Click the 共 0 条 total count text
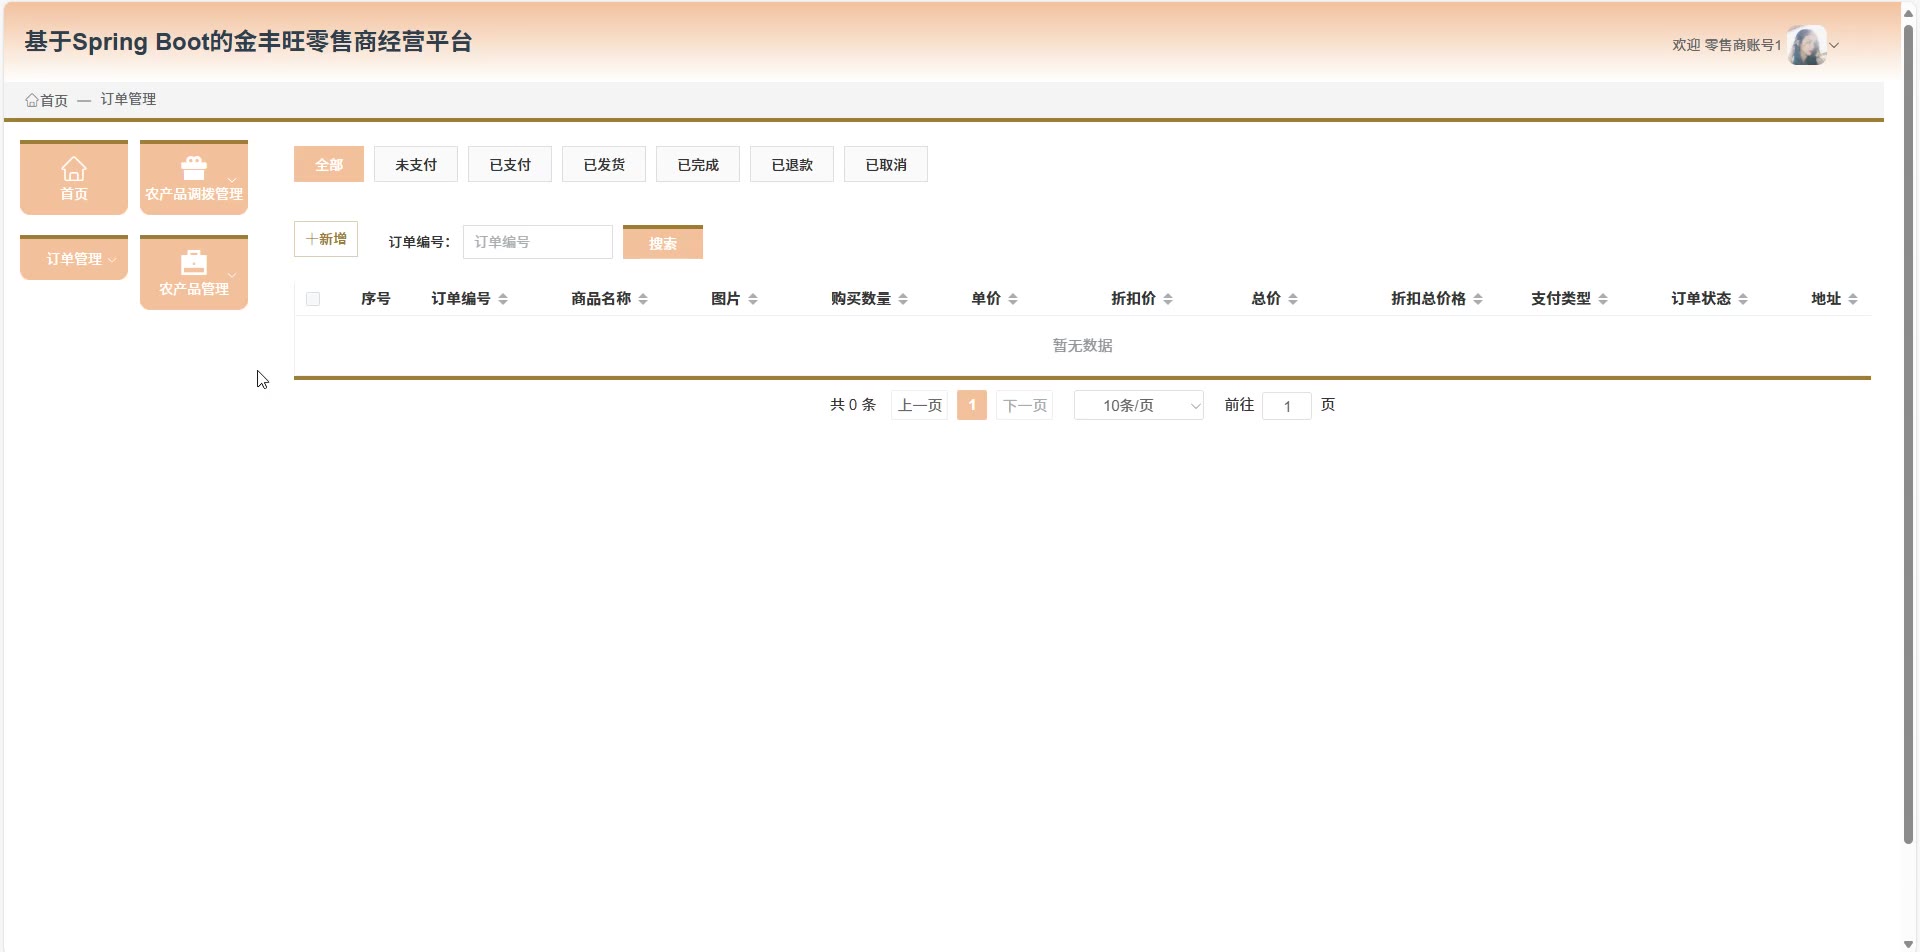1920x952 pixels. pos(853,405)
